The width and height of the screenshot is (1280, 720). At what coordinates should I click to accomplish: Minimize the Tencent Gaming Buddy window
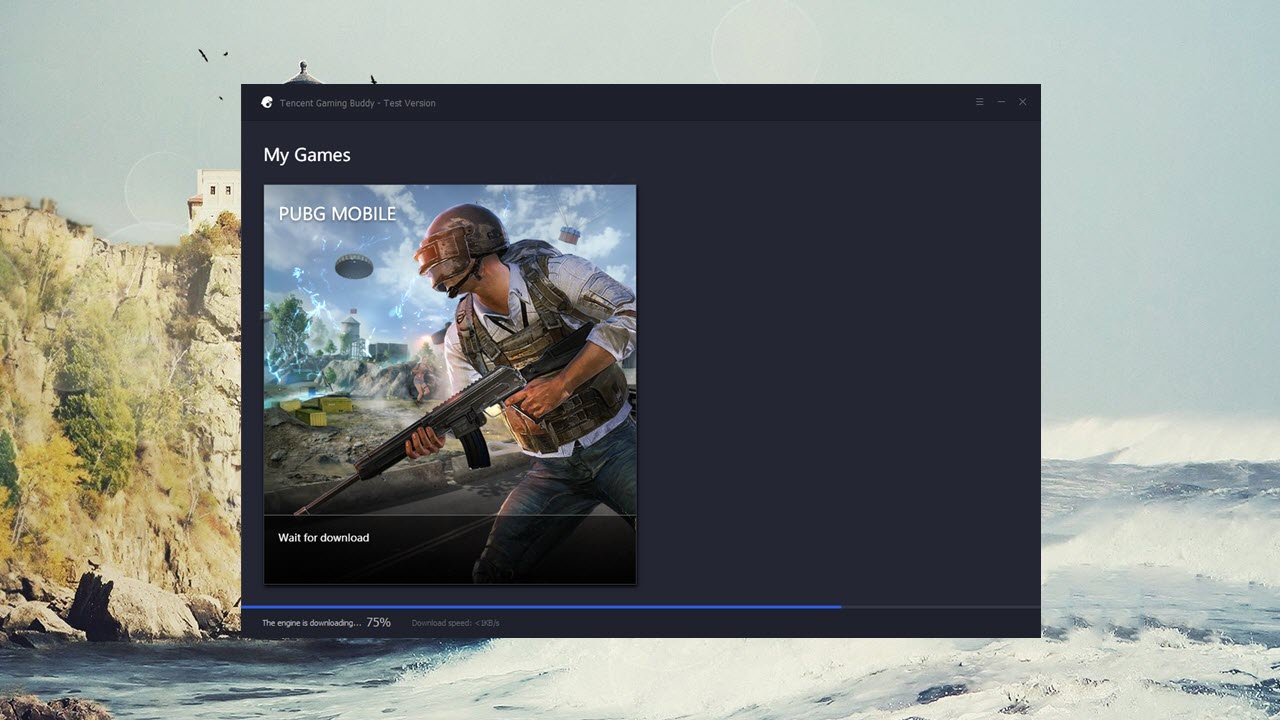[1001, 102]
